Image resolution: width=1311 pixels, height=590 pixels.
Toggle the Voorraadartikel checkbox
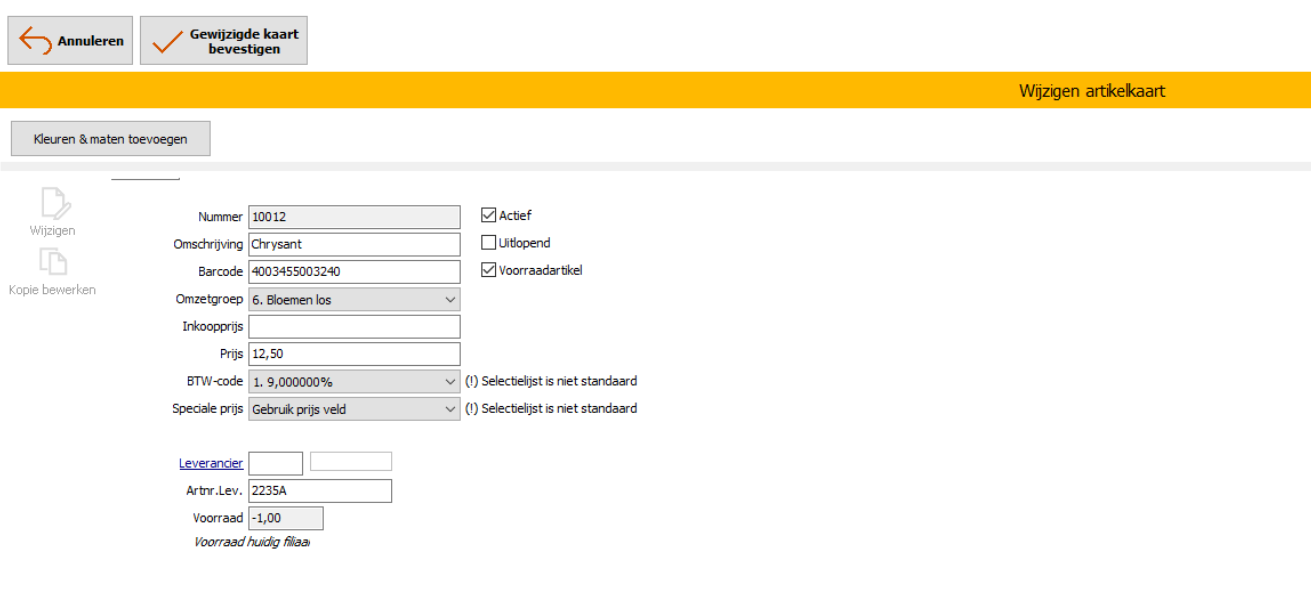click(489, 269)
